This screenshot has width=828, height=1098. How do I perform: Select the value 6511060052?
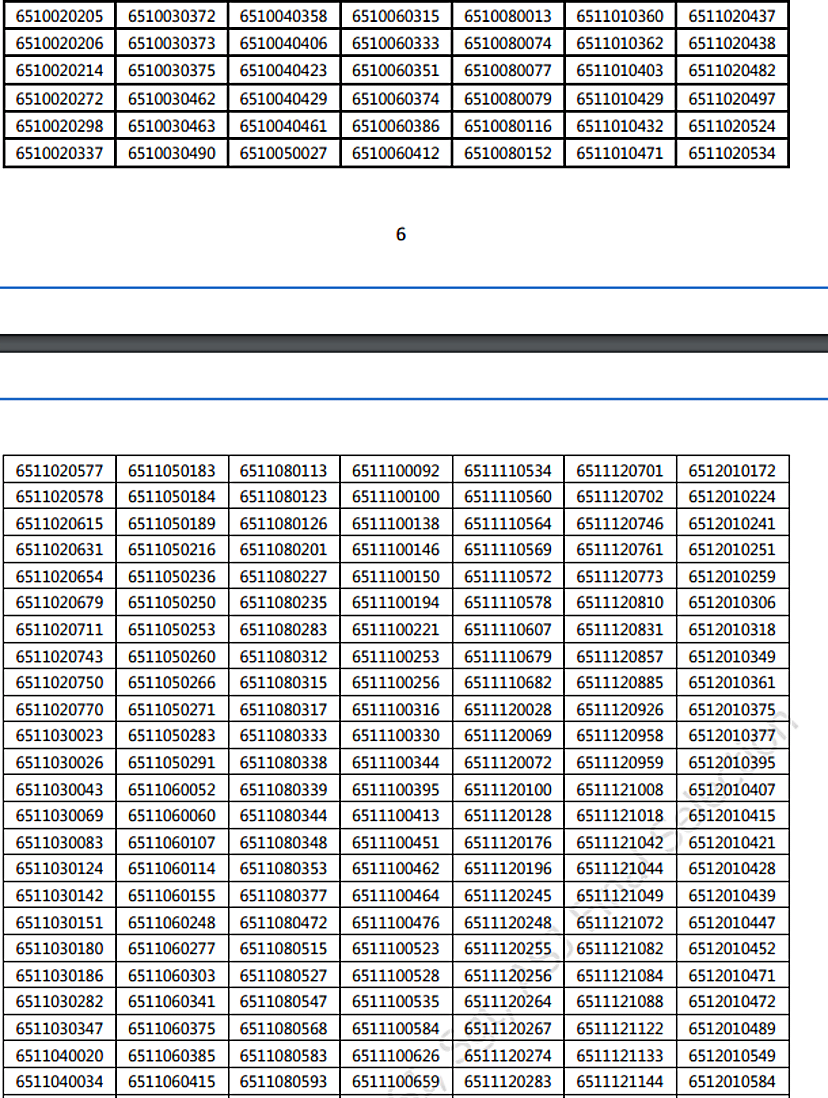click(x=172, y=789)
